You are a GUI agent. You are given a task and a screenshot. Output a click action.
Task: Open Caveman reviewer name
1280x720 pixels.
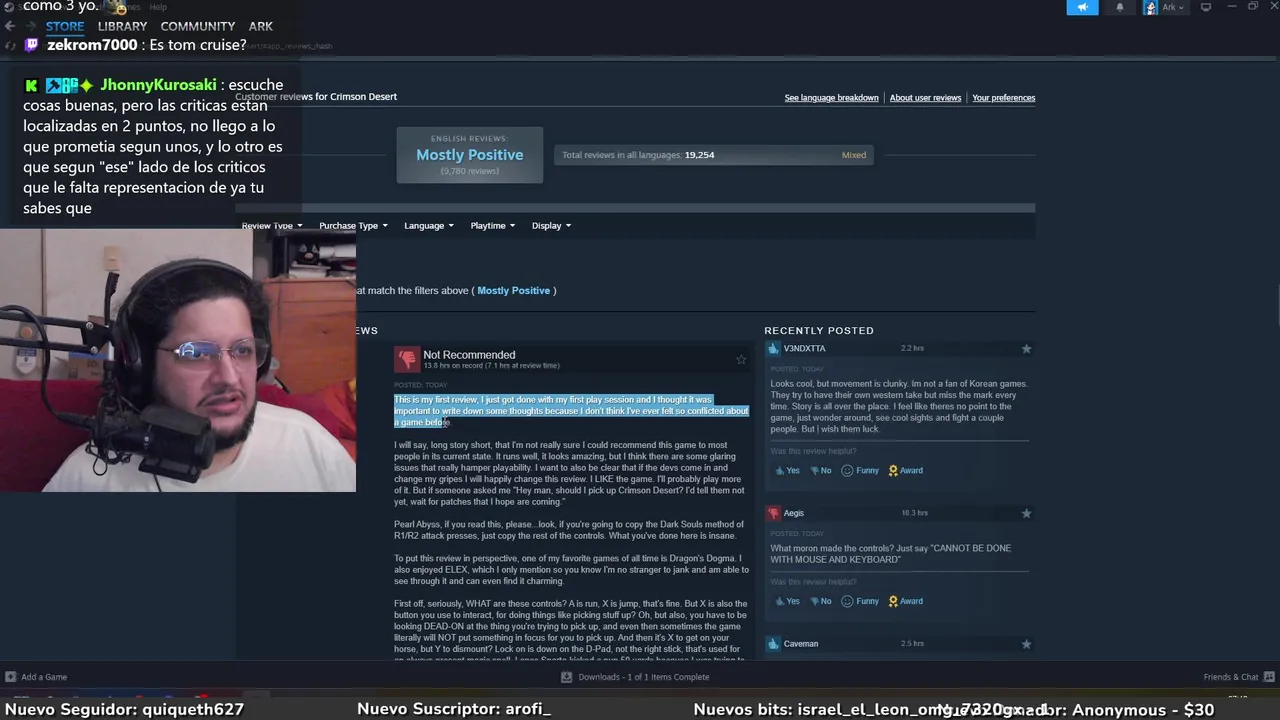click(801, 644)
